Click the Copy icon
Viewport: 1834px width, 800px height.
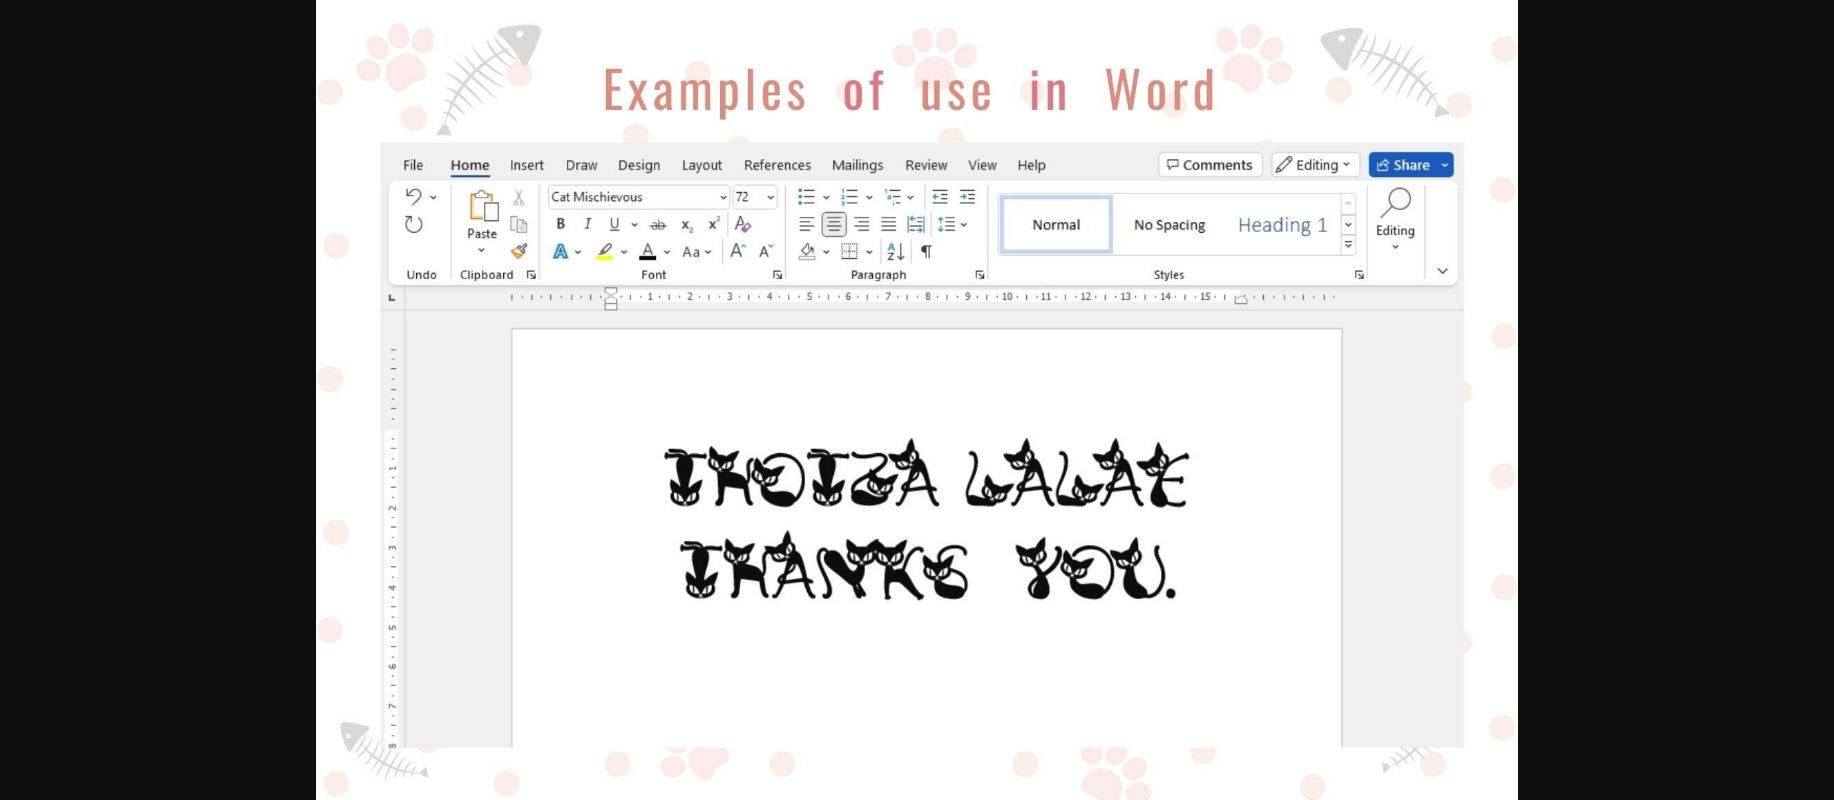(518, 224)
